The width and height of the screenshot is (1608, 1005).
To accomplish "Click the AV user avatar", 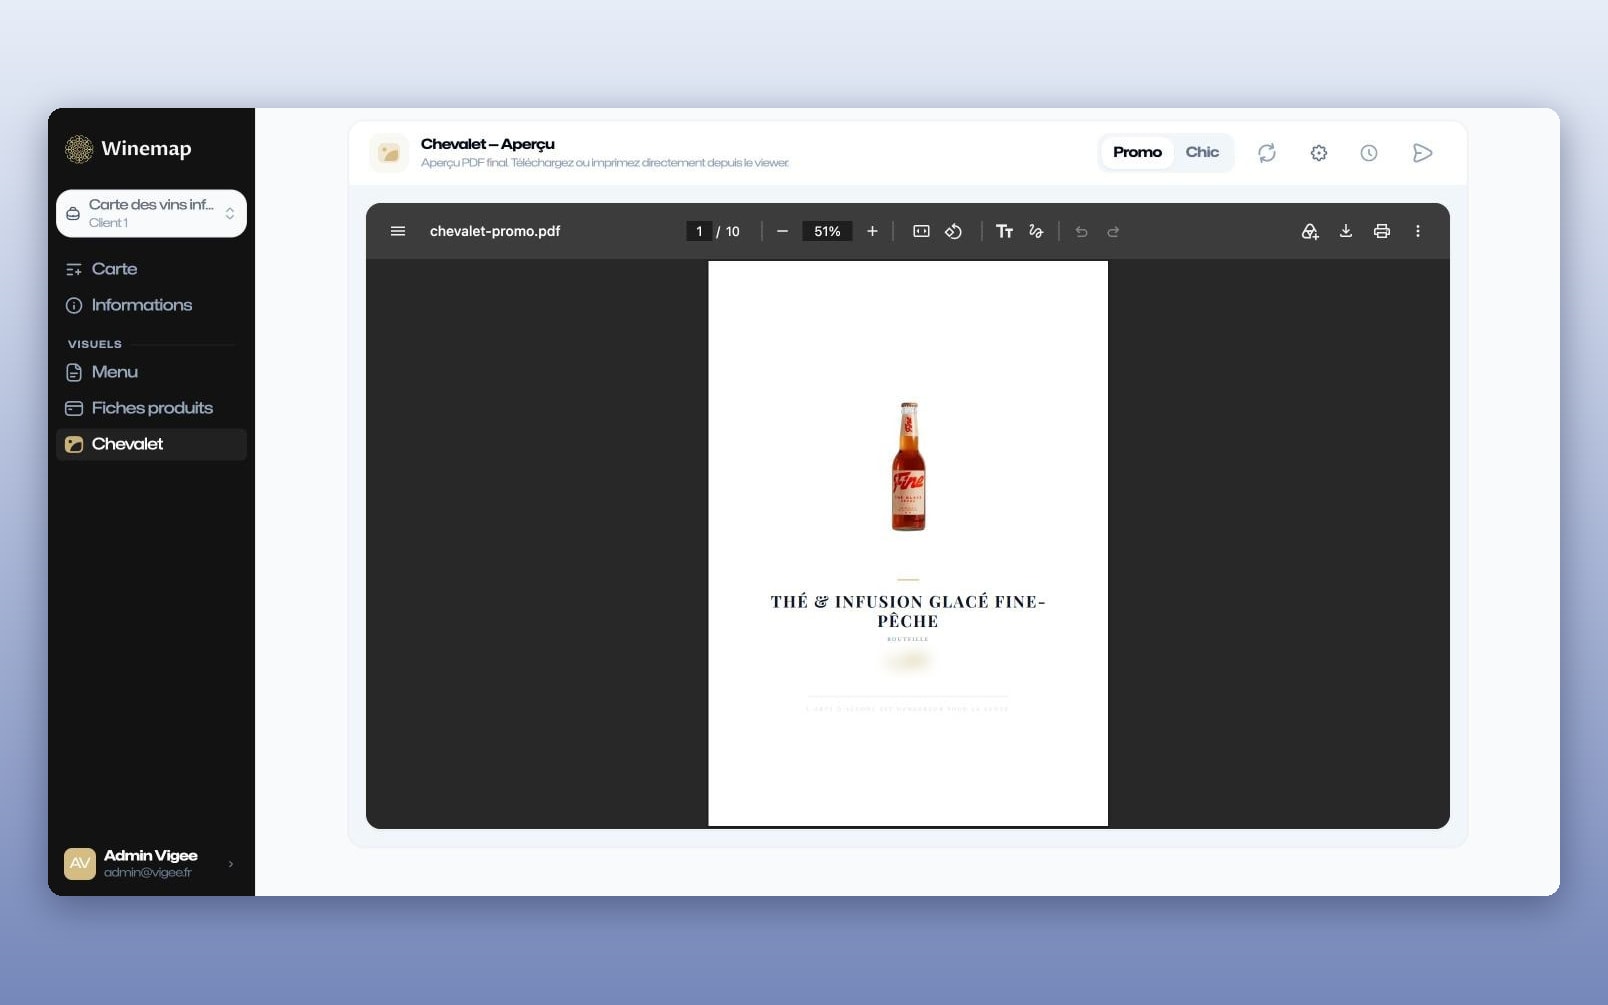I will 80,863.
